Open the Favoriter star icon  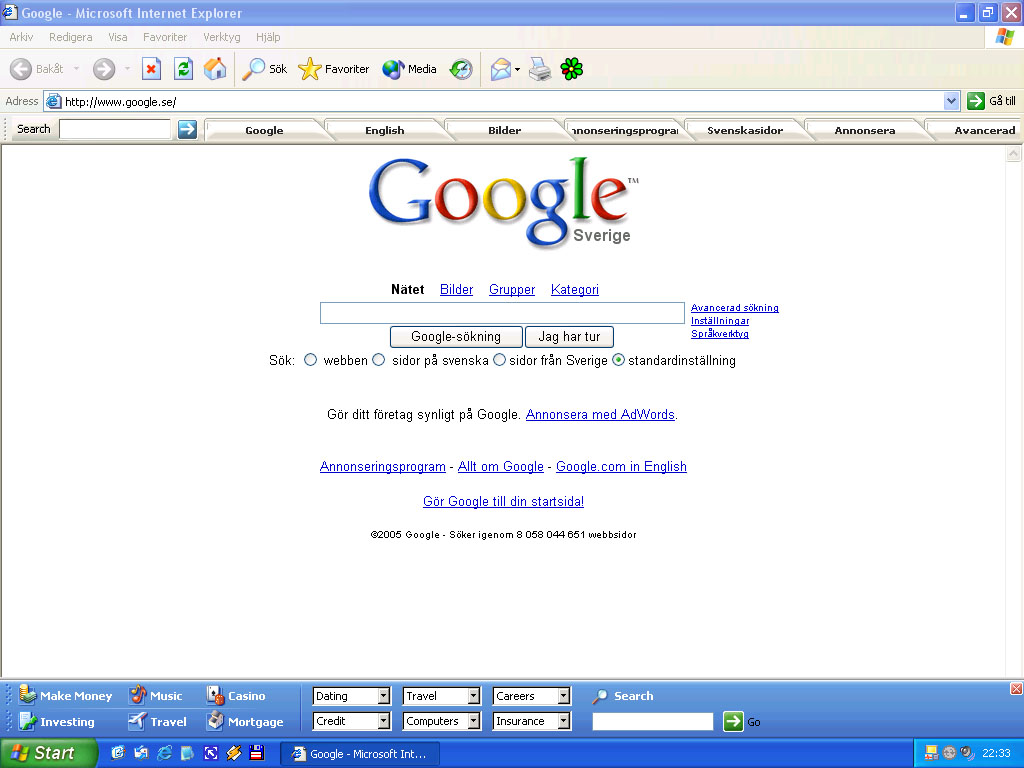point(310,69)
